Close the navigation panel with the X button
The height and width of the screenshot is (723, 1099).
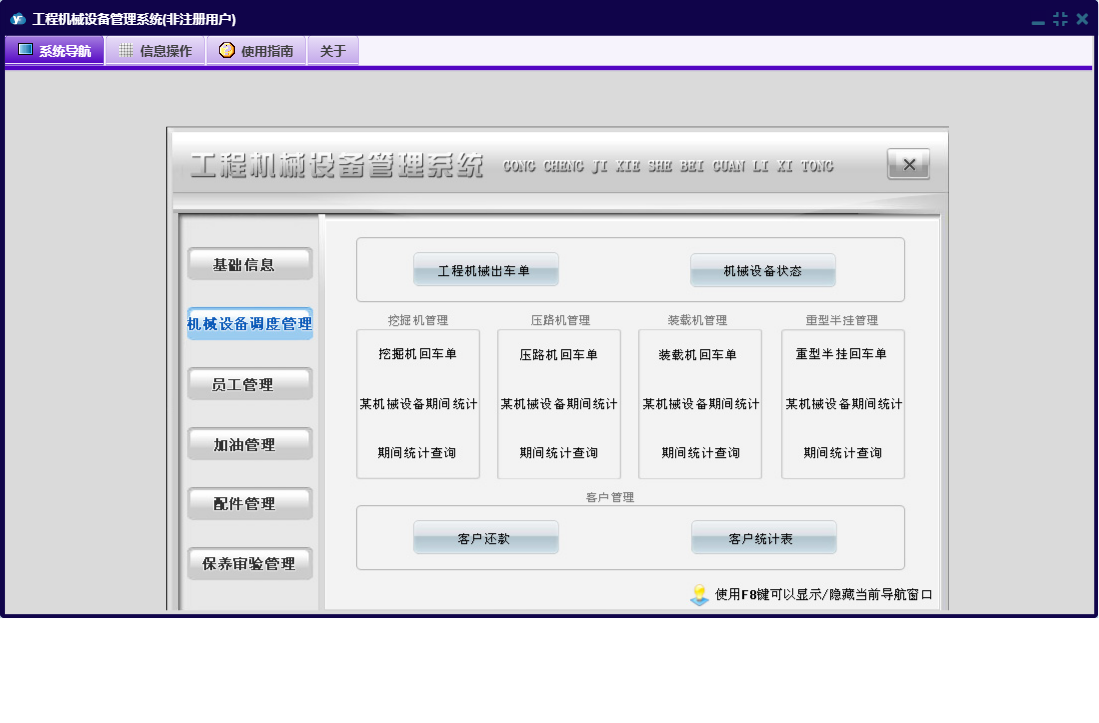tap(908, 165)
